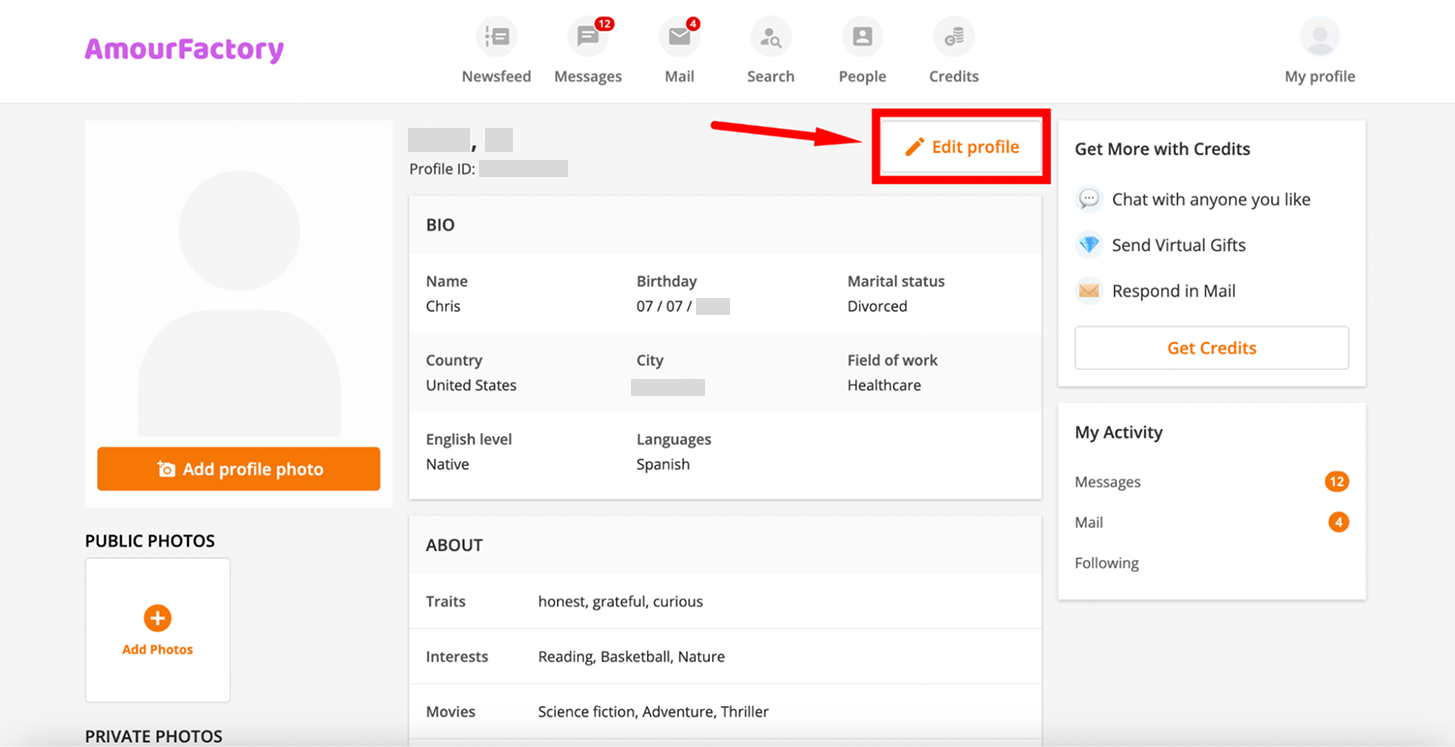
Task: Click Respond in Mail option
Action: pos(1173,291)
